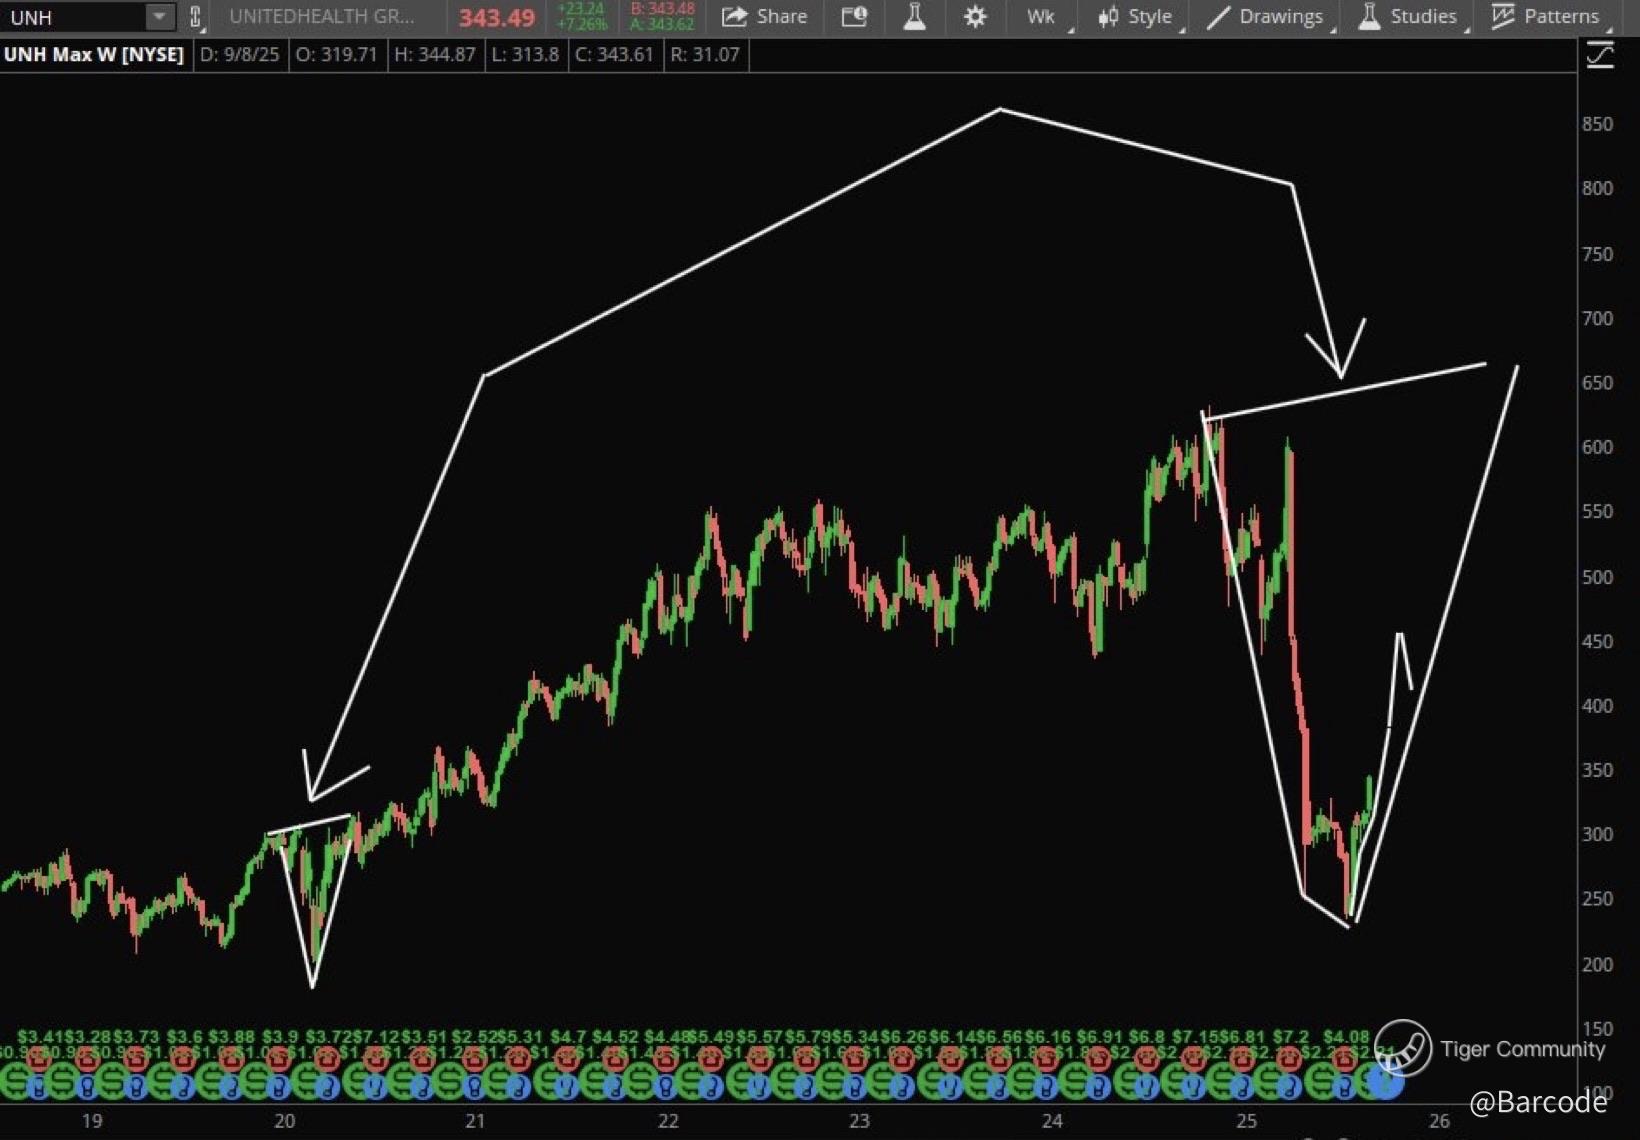Screen dimensions: 1640x1140
Task: Click the low readout L: 313.8
Action: click(x=525, y=55)
